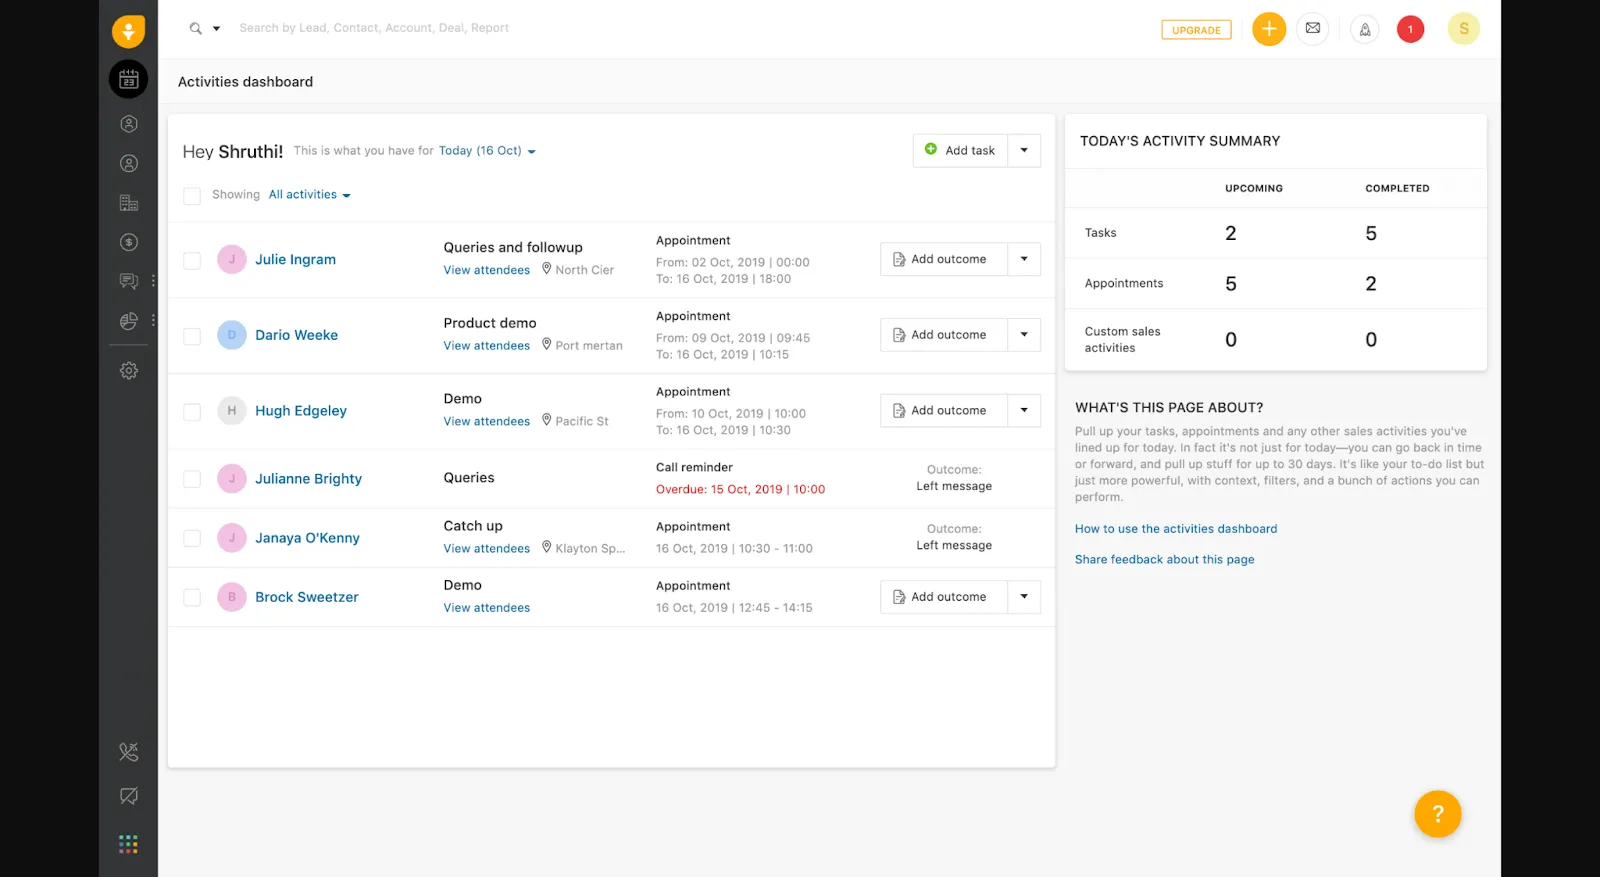1600x877 pixels.
Task: Check the Julie Ingram row checkbox
Action: click(192, 260)
